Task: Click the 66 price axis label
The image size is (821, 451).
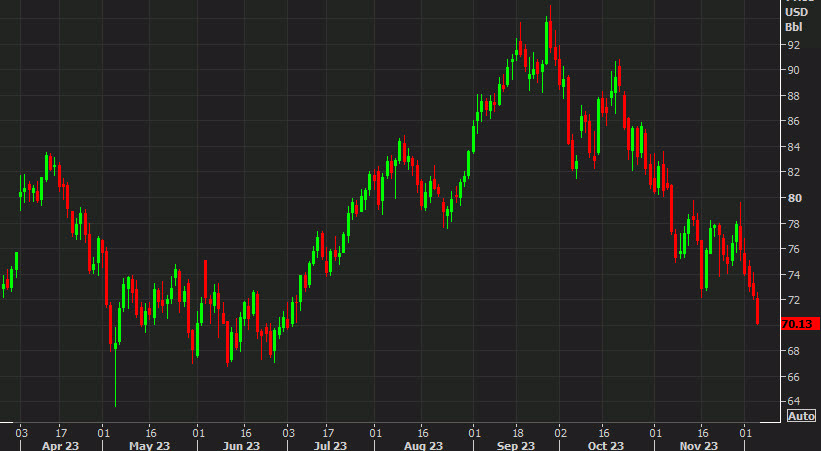Action: (x=793, y=377)
